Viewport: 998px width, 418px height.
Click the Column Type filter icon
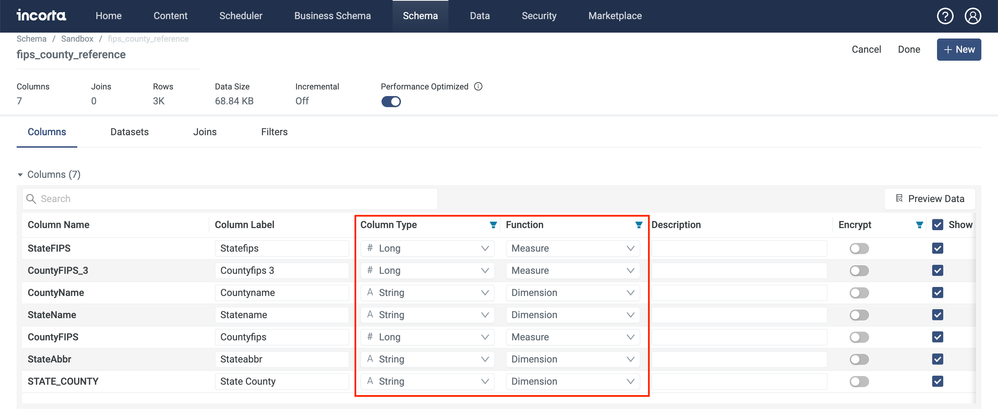pos(493,225)
